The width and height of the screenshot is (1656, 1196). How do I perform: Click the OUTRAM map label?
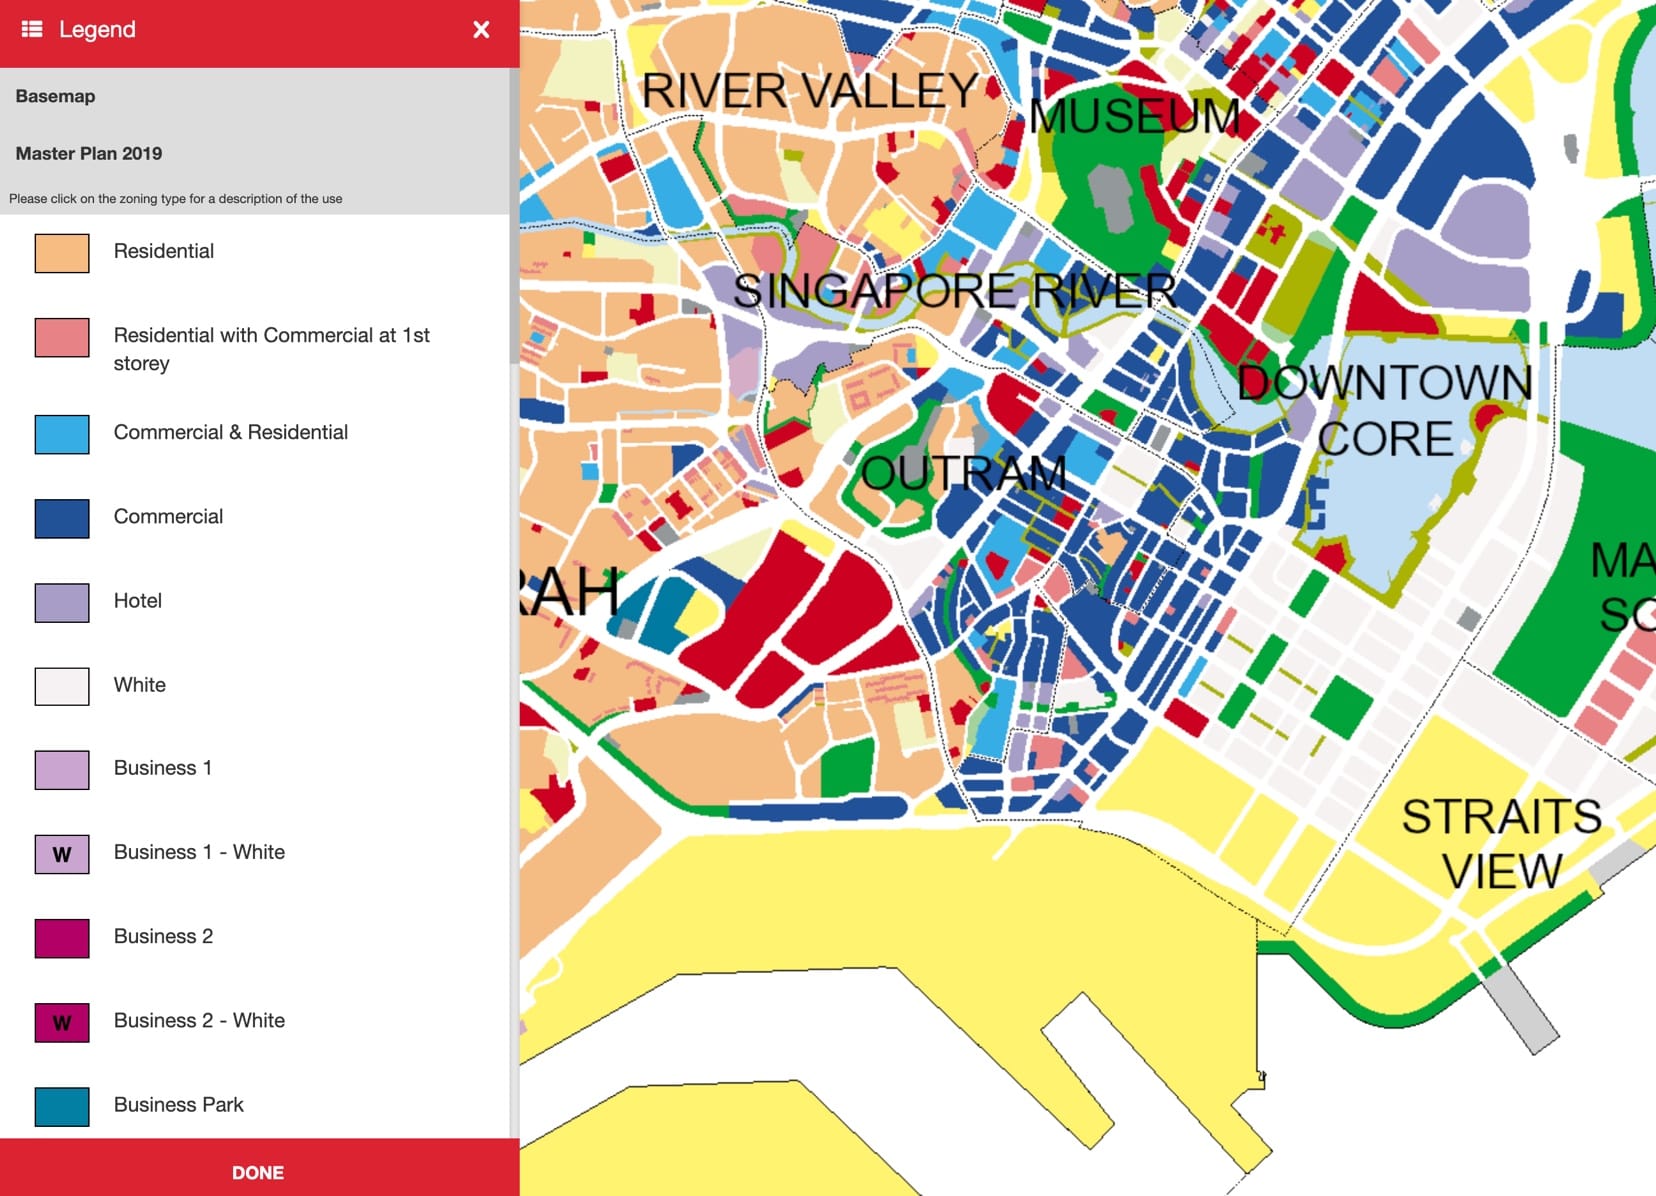click(x=964, y=472)
